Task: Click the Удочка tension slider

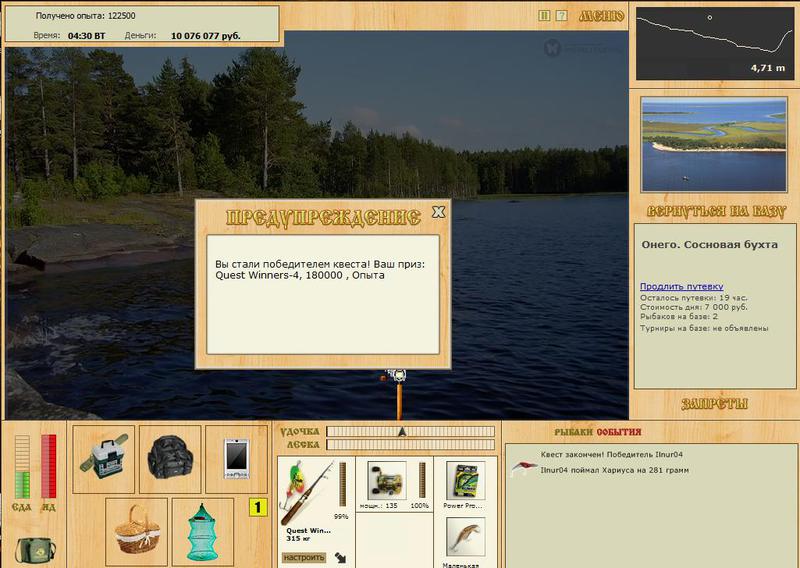Action: tap(410, 432)
